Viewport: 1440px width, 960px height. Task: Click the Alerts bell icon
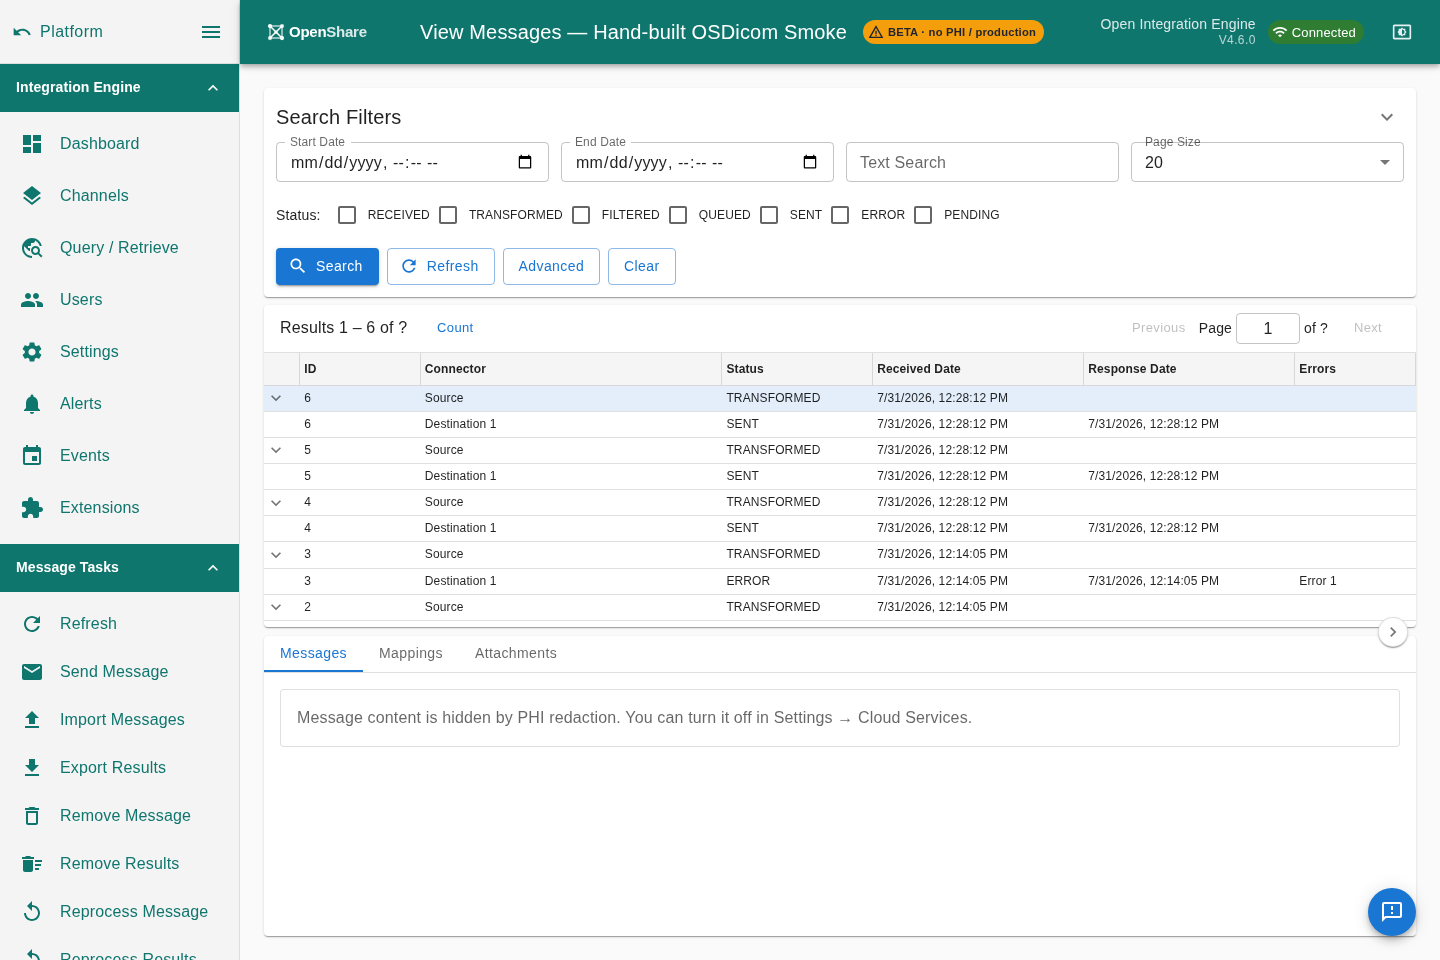point(32,404)
